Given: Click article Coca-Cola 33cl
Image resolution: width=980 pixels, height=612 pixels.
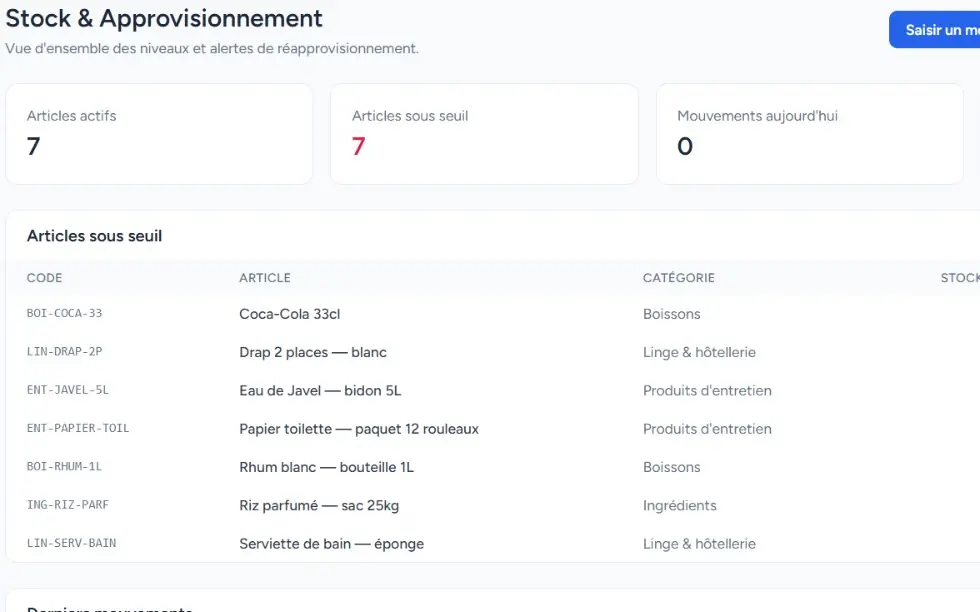Looking at the screenshot, I should [x=289, y=314].
